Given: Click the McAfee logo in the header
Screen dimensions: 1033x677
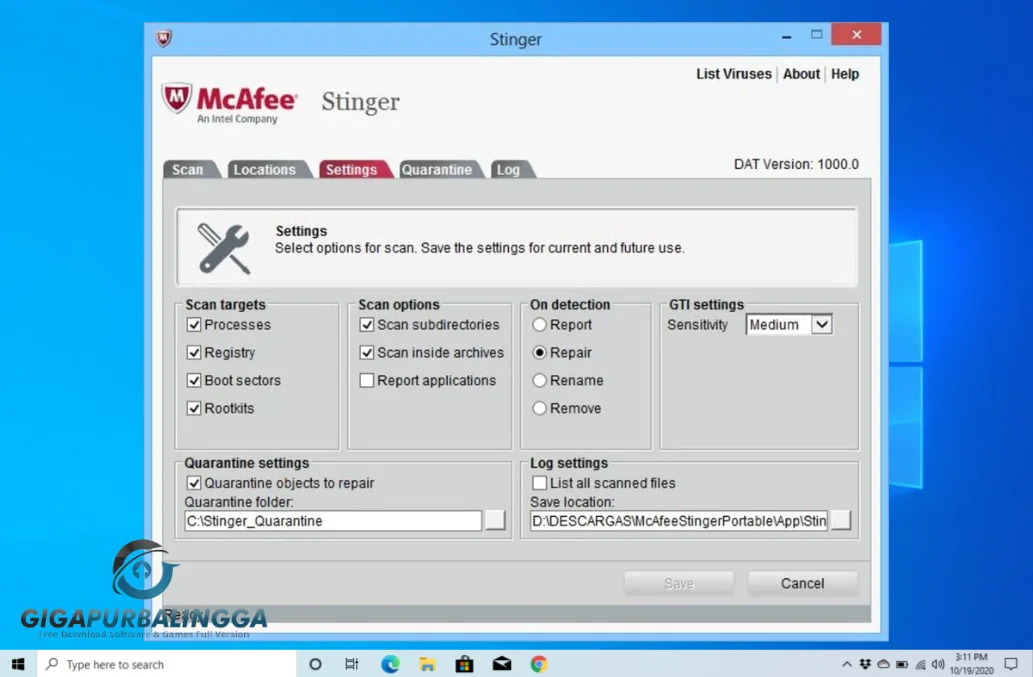Looking at the screenshot, I should tap(230, 103).
